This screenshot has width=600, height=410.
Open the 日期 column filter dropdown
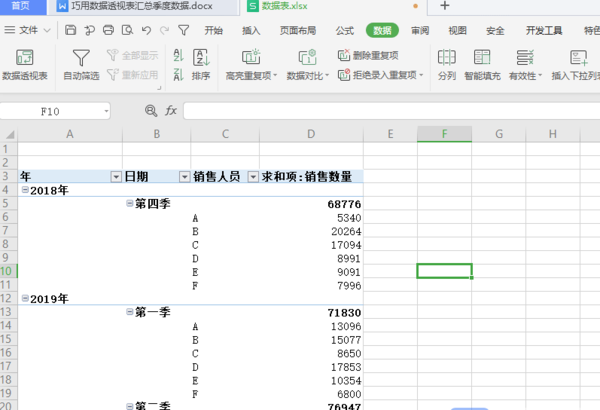(x=183, y=177)
